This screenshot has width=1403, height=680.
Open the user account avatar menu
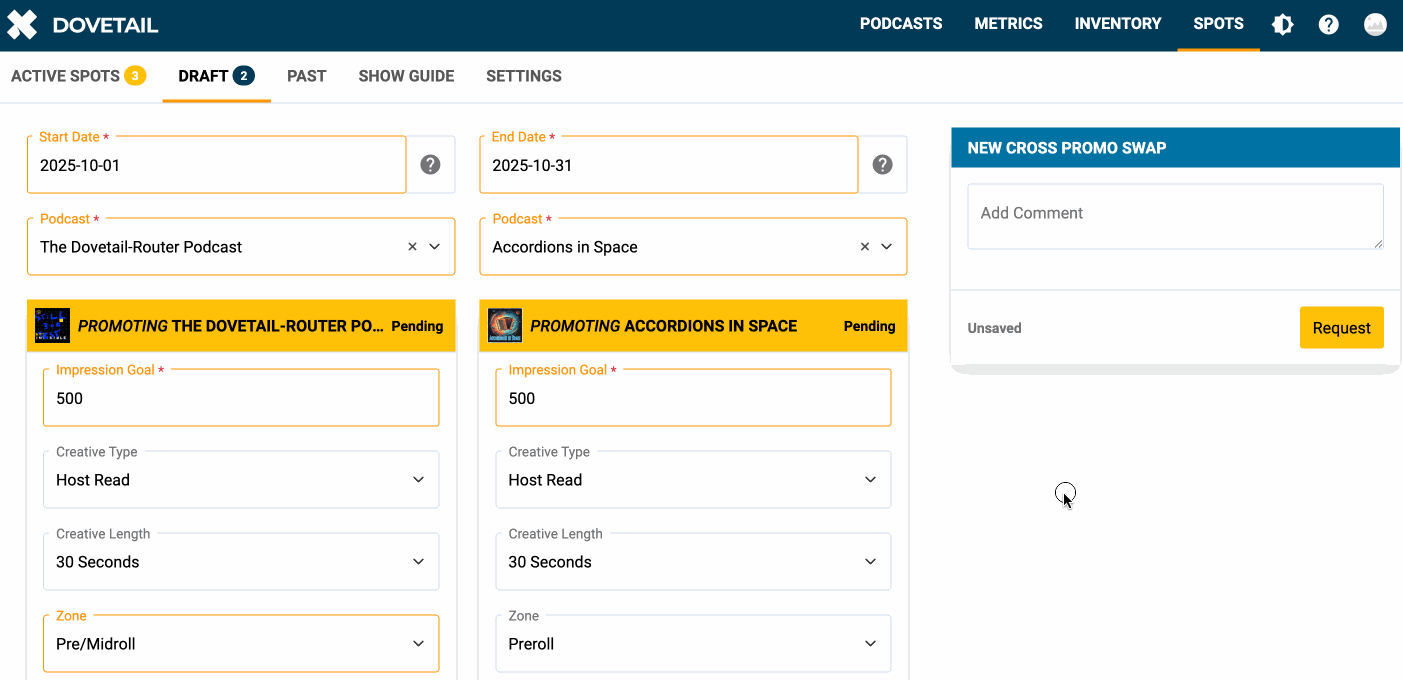click(1375, 25)
